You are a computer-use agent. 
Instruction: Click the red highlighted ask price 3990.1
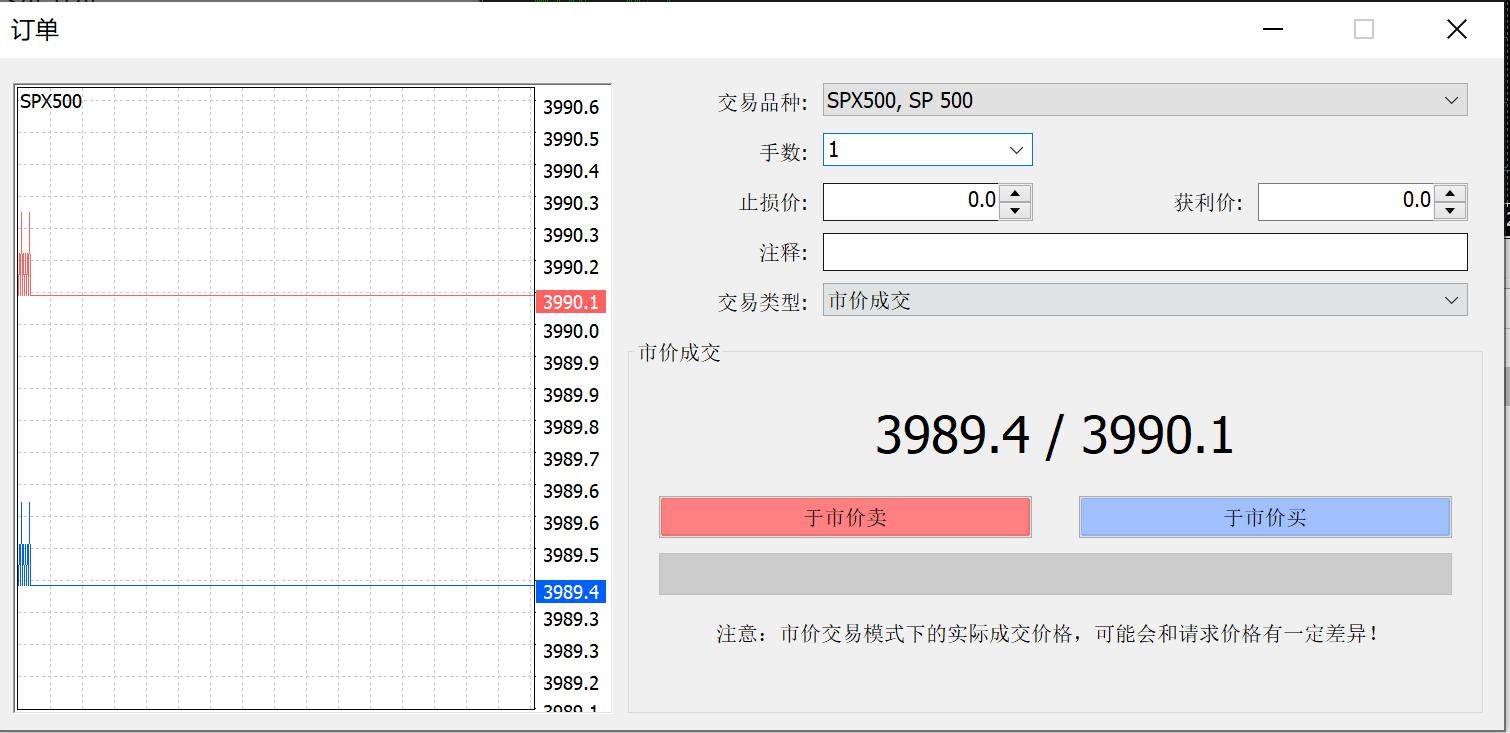570,300
